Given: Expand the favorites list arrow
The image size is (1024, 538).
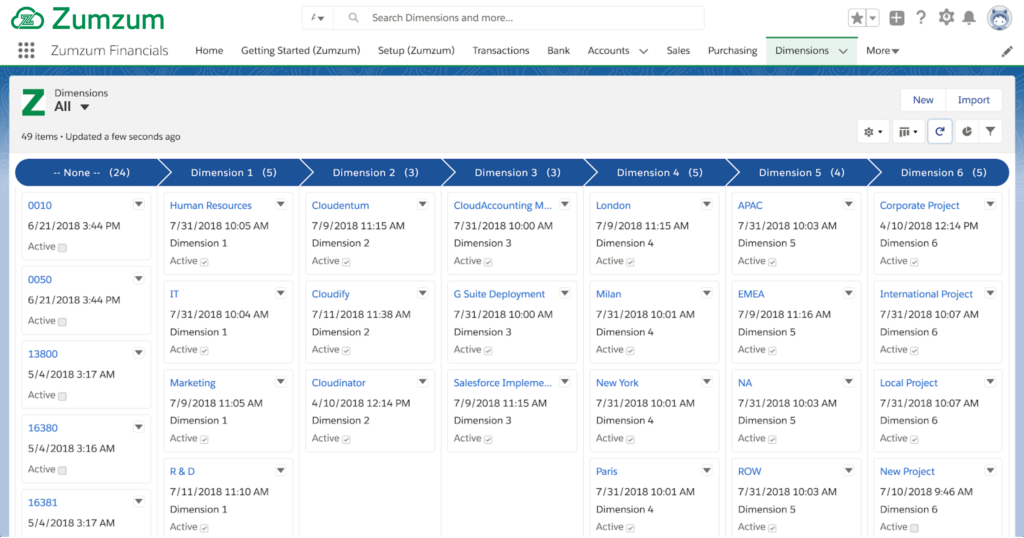Looking at the screenshot, I should pos(872,18).
